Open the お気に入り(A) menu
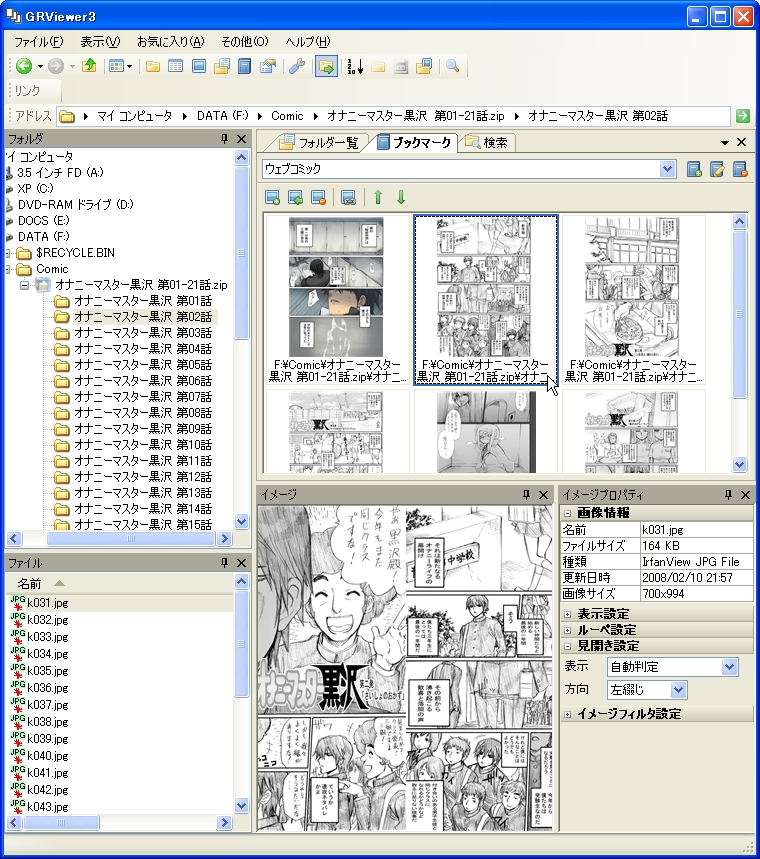This screenshot has width=760, height=859. point(170,42)
